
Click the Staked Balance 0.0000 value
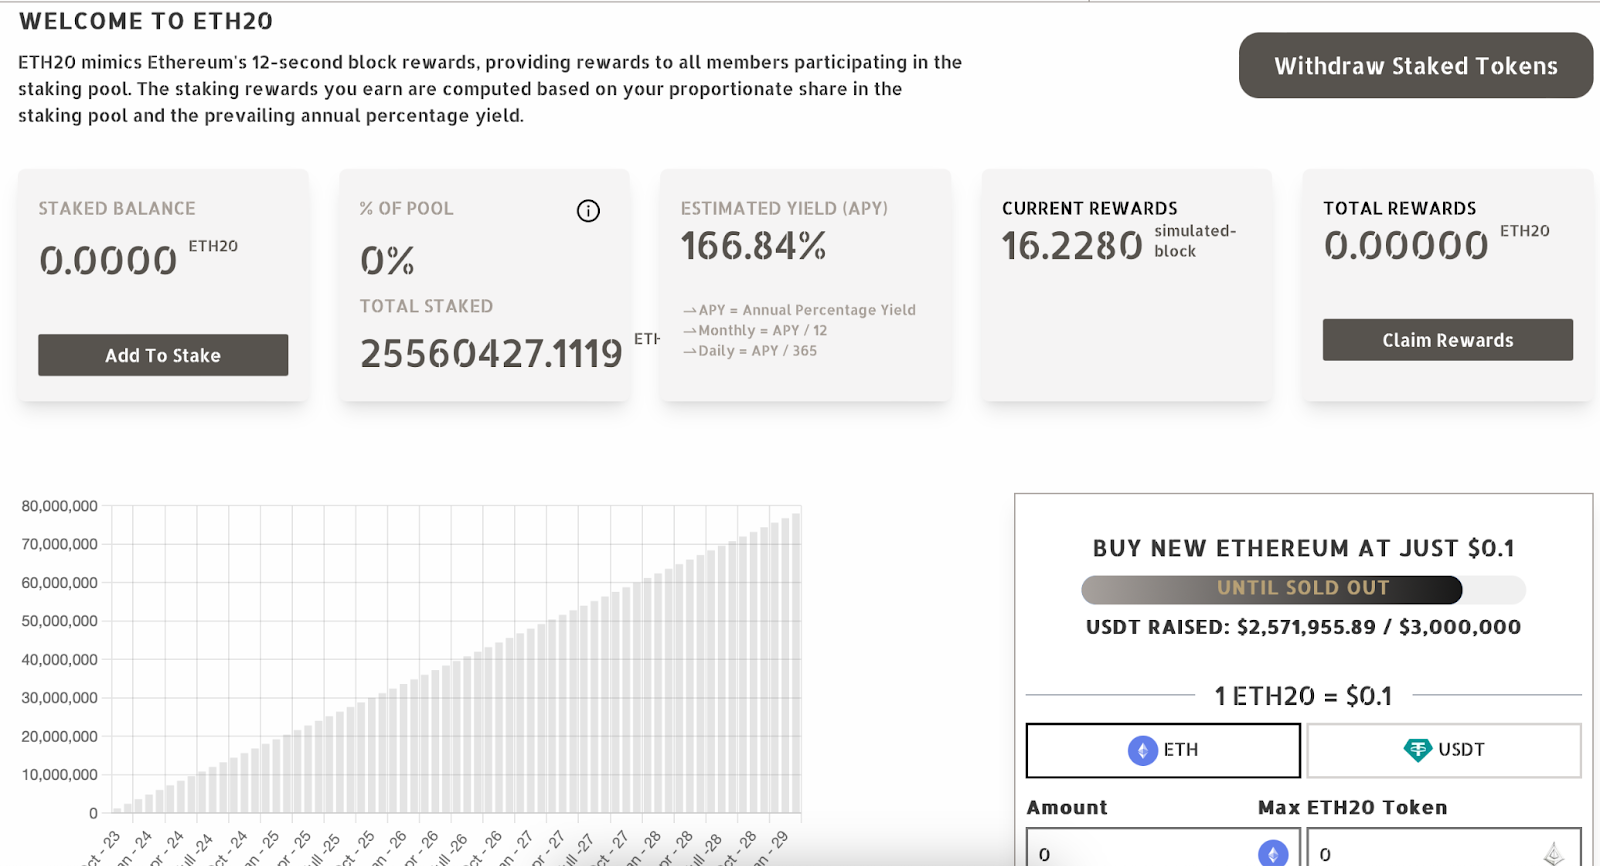[108, 261]
